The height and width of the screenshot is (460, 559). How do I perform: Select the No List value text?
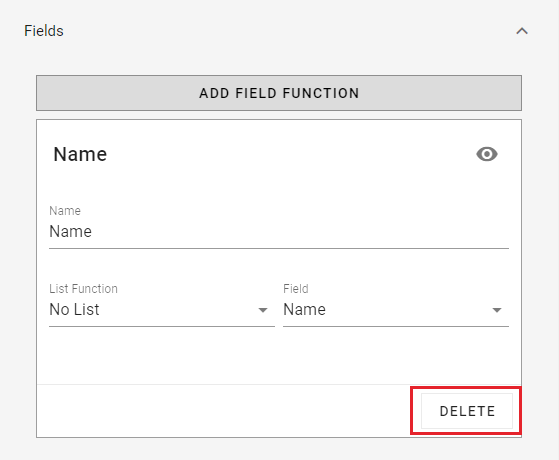[75, 310]
